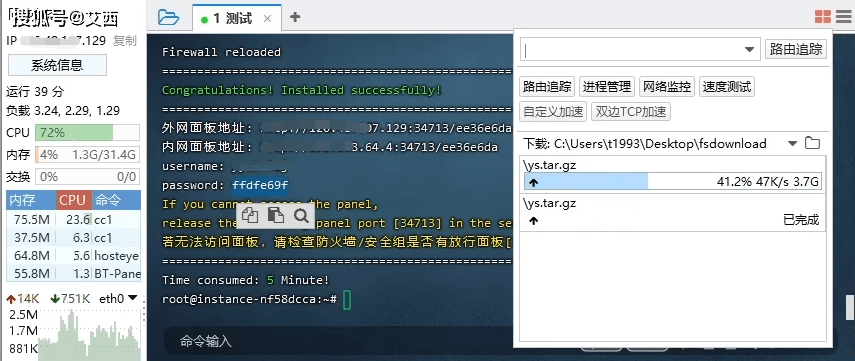The height and width of the screenshot is (361, 855).
Task: Open 进程管理 process manager
Action: point(607,86)
